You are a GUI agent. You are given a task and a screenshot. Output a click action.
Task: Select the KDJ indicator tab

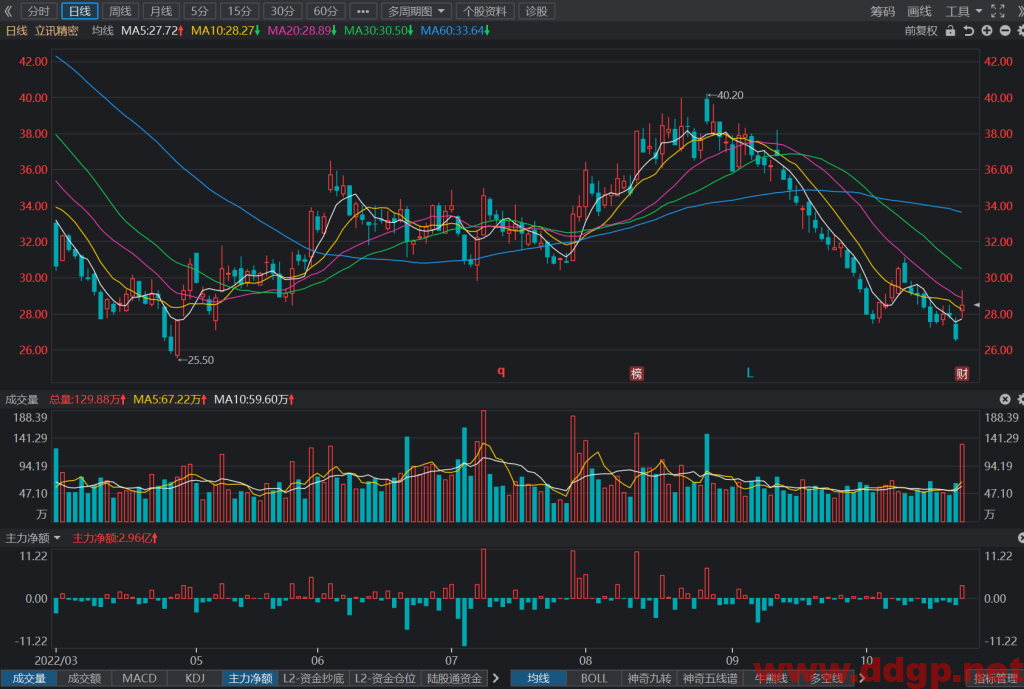(x=195, y=679)
